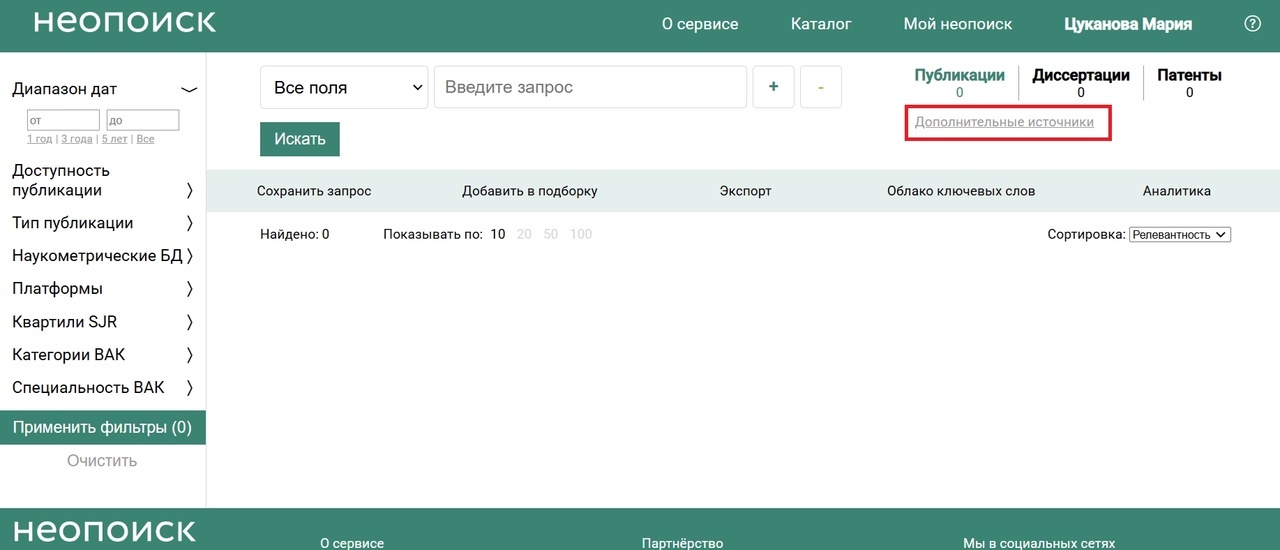Click Очистить to reset filters

(x=102, y=461)
